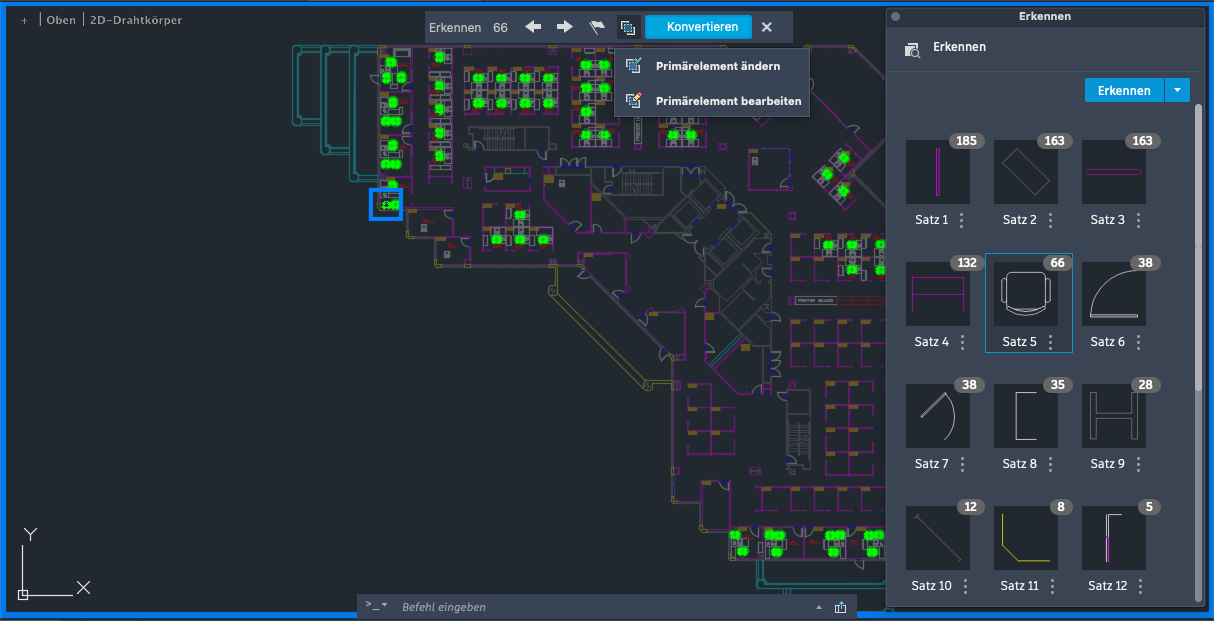Viewport: 1214px width, 621px height.
Task: Select the Satz 2 thumbnail
Action: pyautogui.click(x=1026, y=172)
